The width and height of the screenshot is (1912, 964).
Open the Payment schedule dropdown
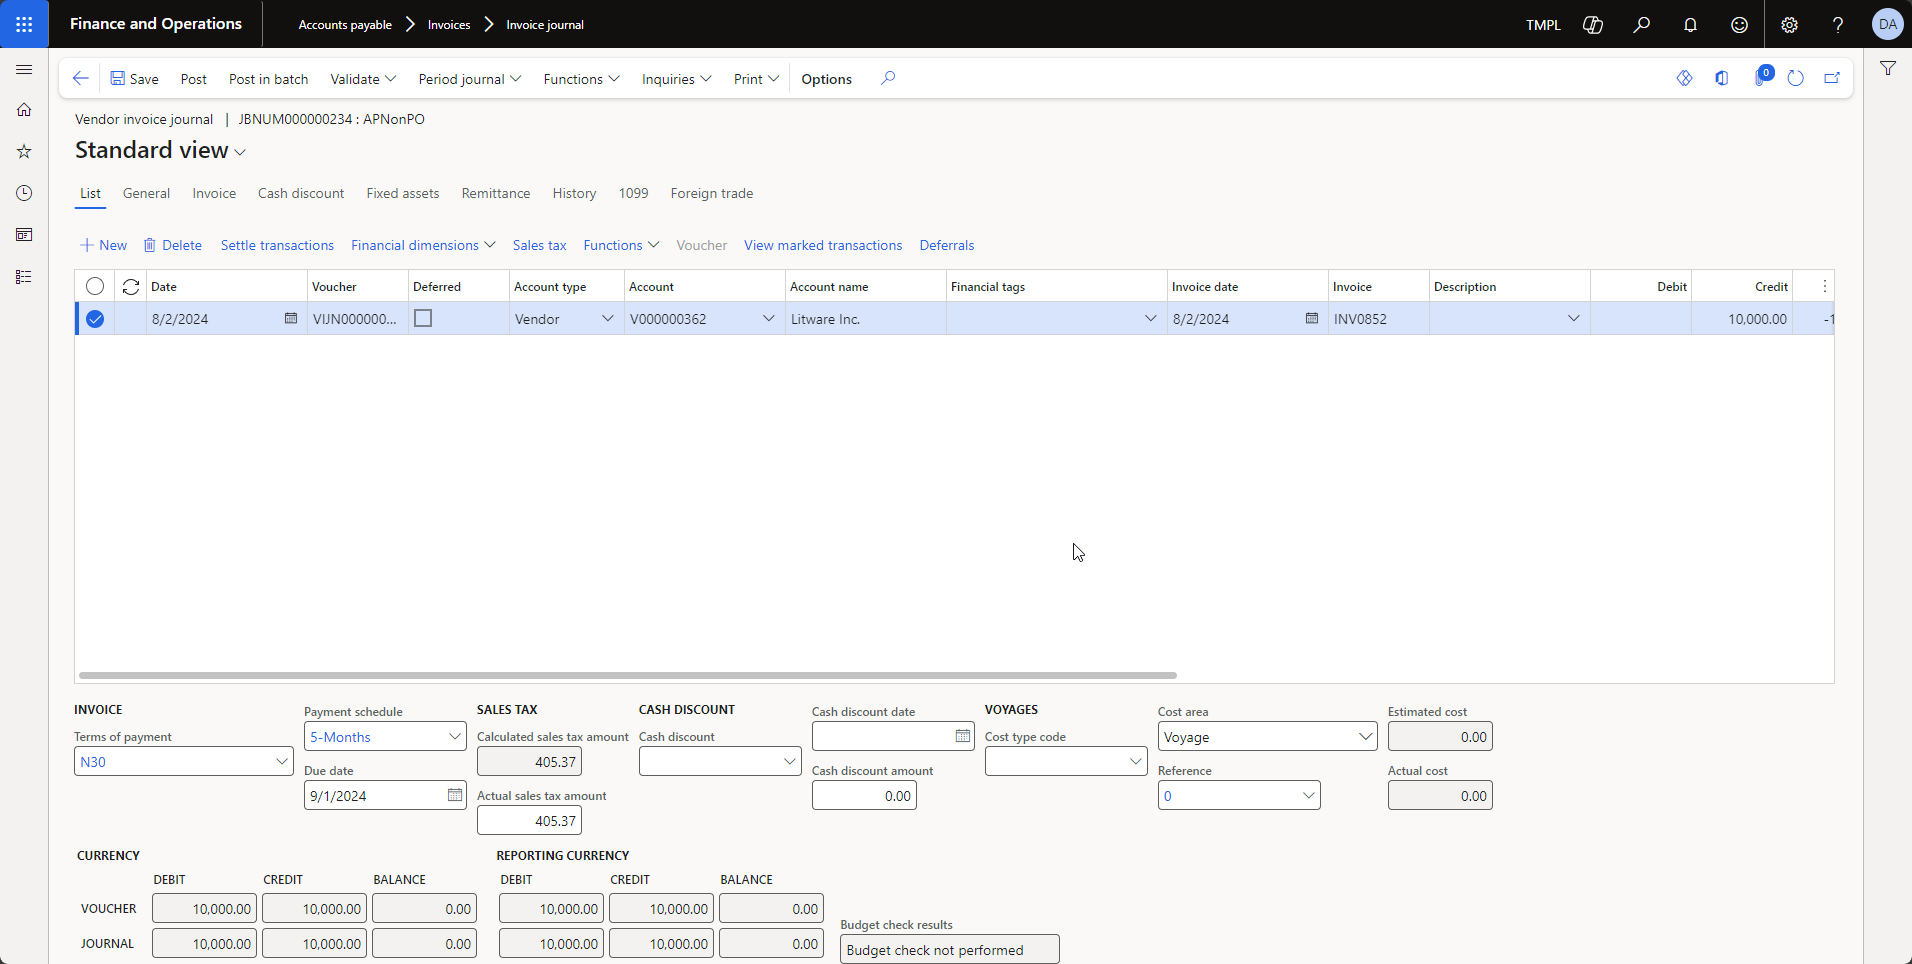[455, 736]
